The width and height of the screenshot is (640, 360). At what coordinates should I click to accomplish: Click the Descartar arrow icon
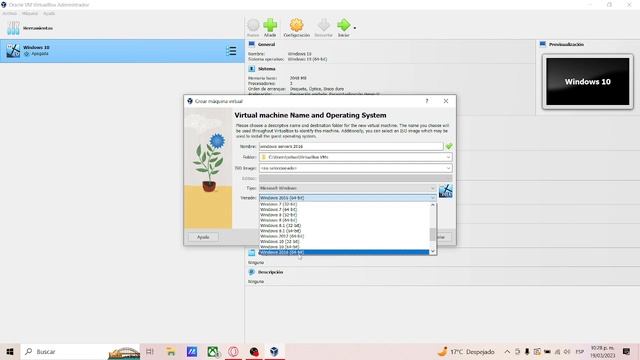(x=323, y=25)
